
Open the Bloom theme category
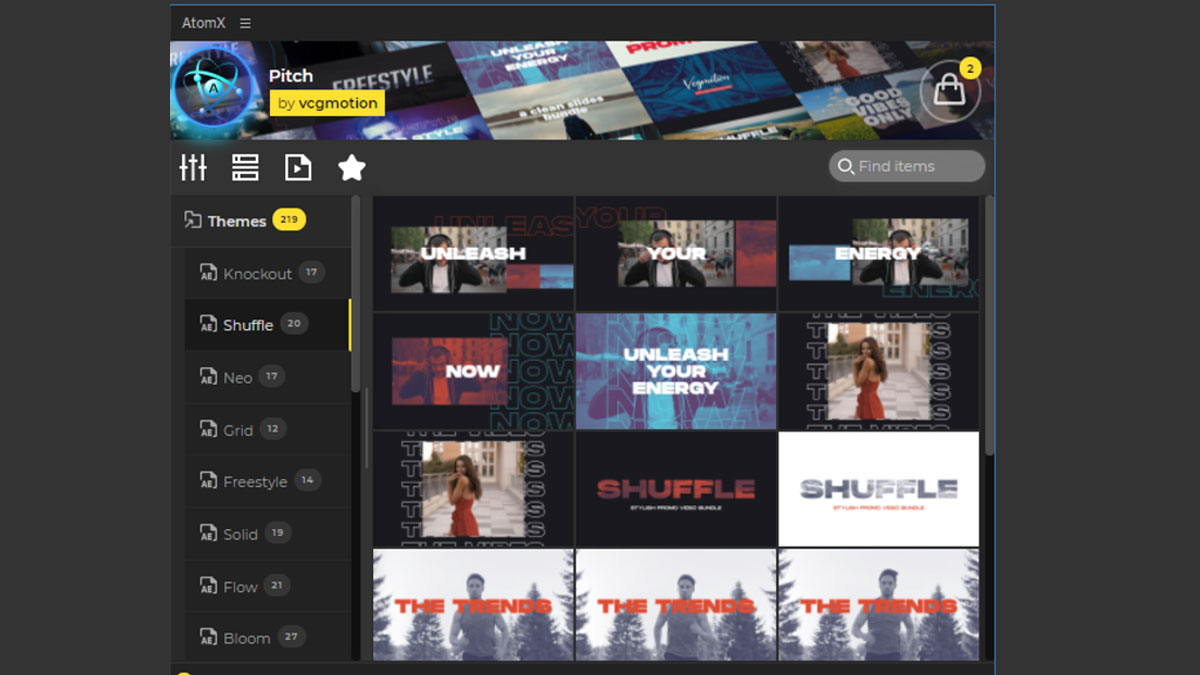[246, 638]
